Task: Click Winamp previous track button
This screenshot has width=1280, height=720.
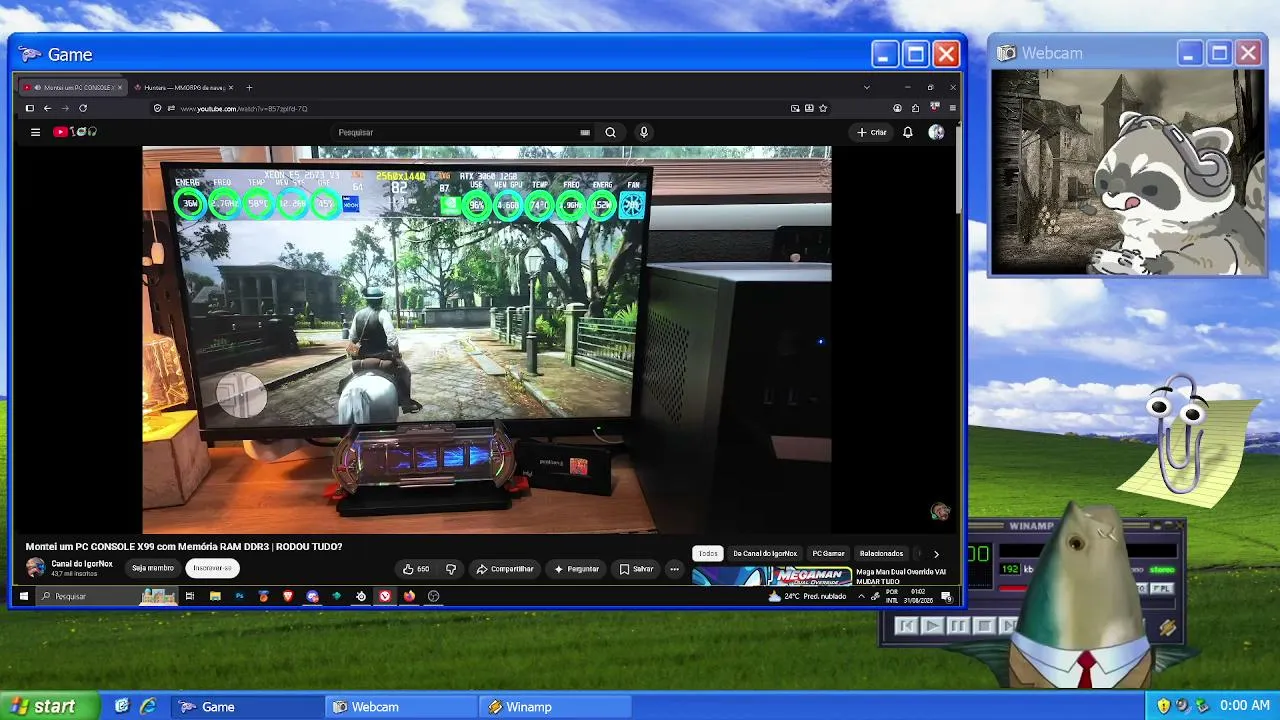Action: (906, 626)
